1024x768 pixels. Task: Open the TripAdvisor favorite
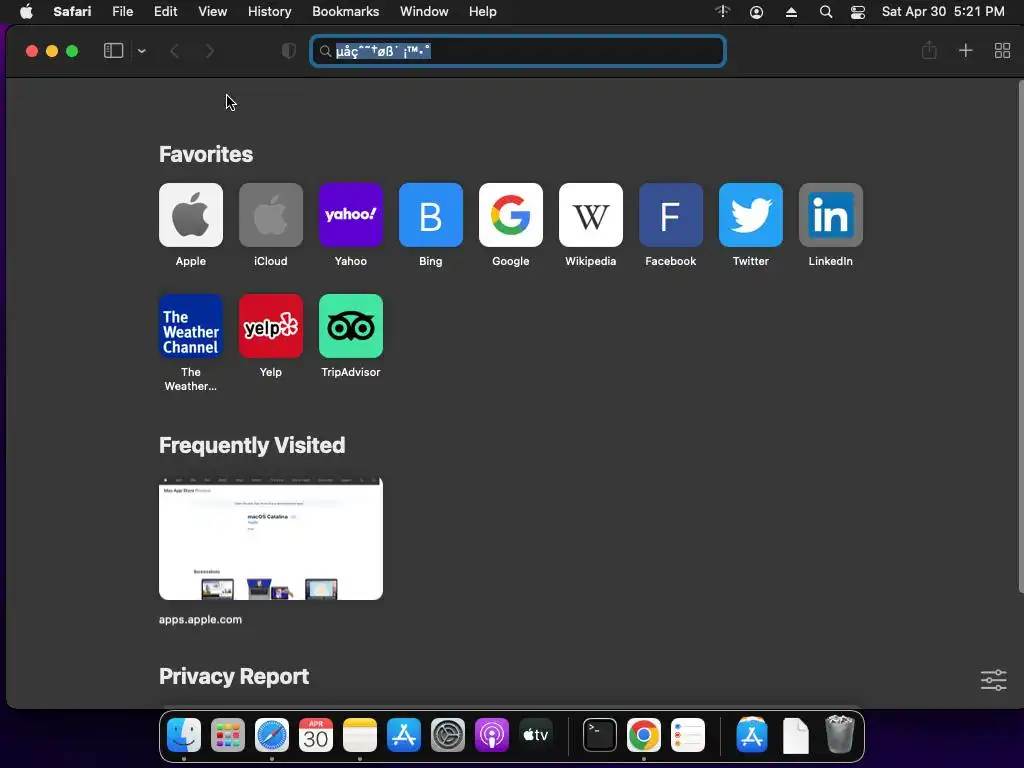(351, 326)
